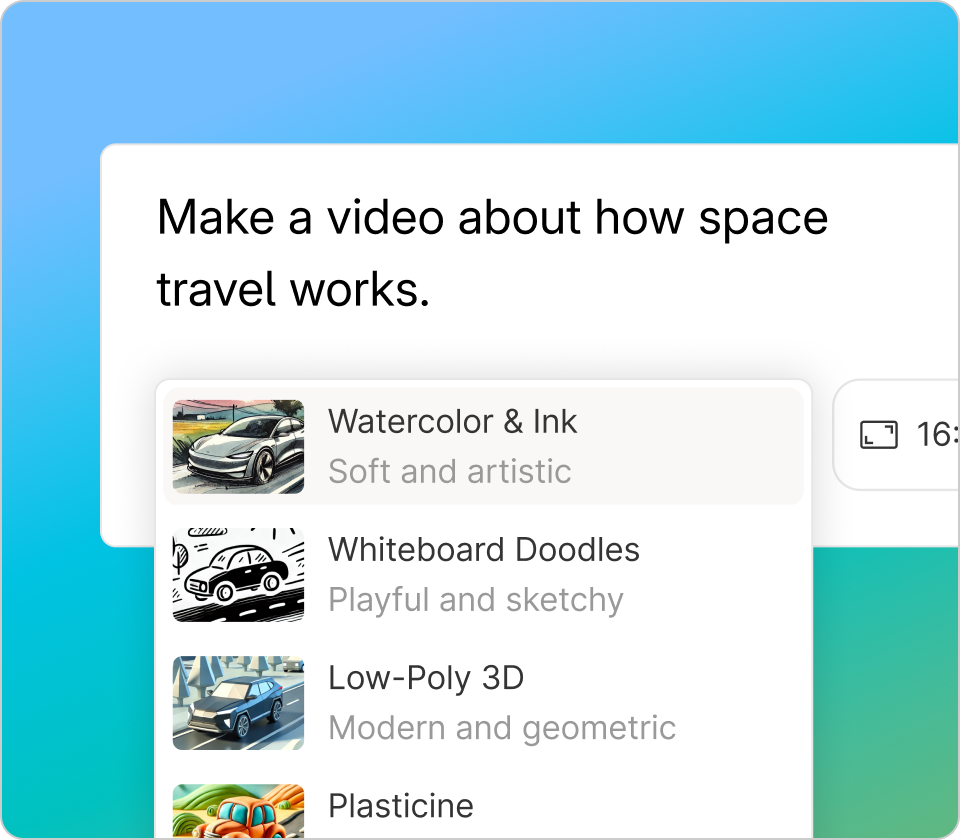The width and height of the screenshot is (960, 840).
Task: Click the Plasticine orange car thumbnail
Action: (238, 812)
